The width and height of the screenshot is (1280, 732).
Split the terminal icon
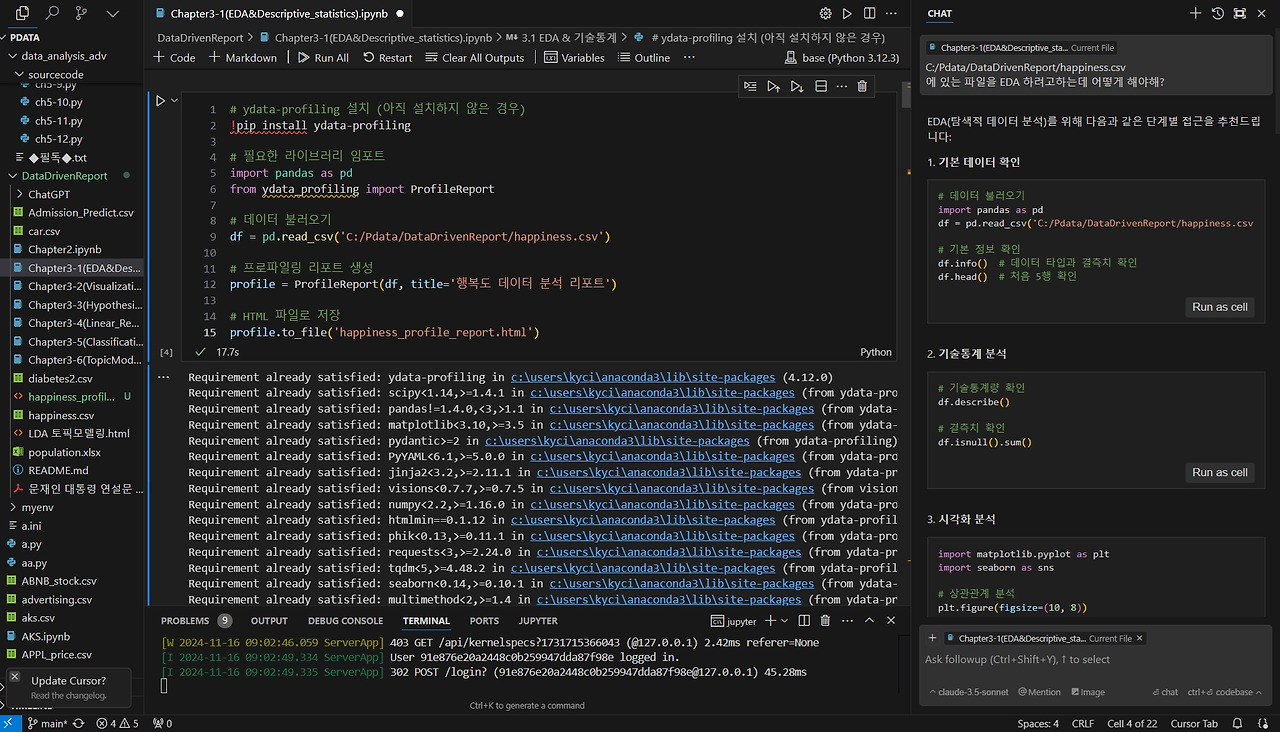click(802, 621)
